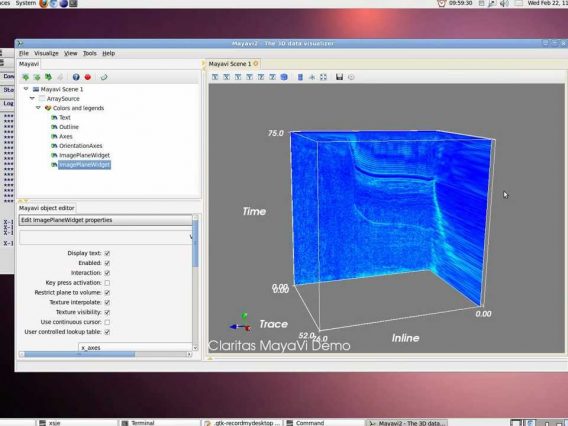
Task: Enable Use continuous cursor
Action: (x=107, y=322)
